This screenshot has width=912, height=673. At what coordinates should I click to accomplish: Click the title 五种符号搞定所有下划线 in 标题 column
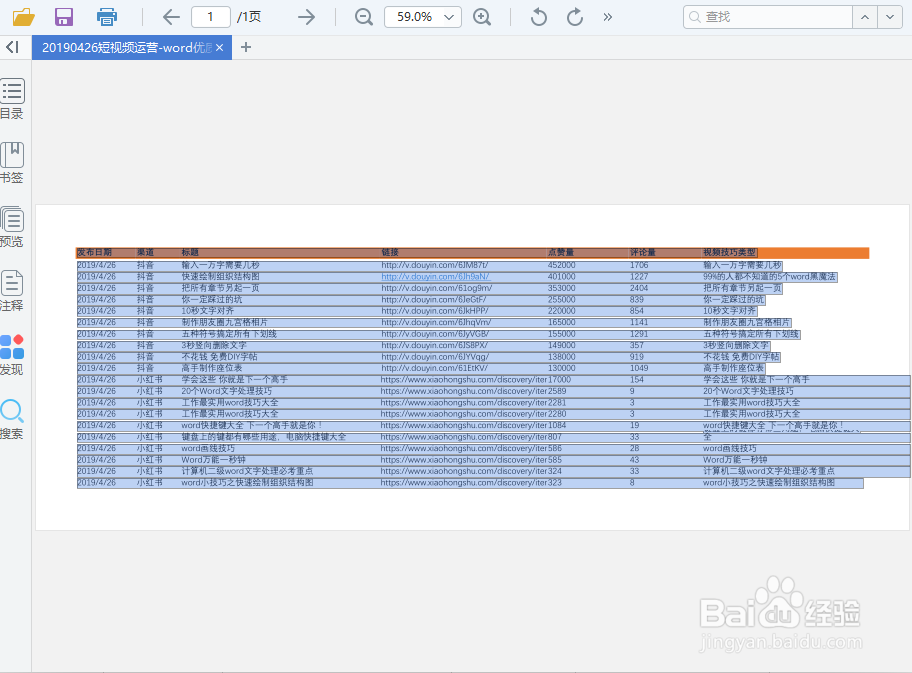click(x=229, y=334)
